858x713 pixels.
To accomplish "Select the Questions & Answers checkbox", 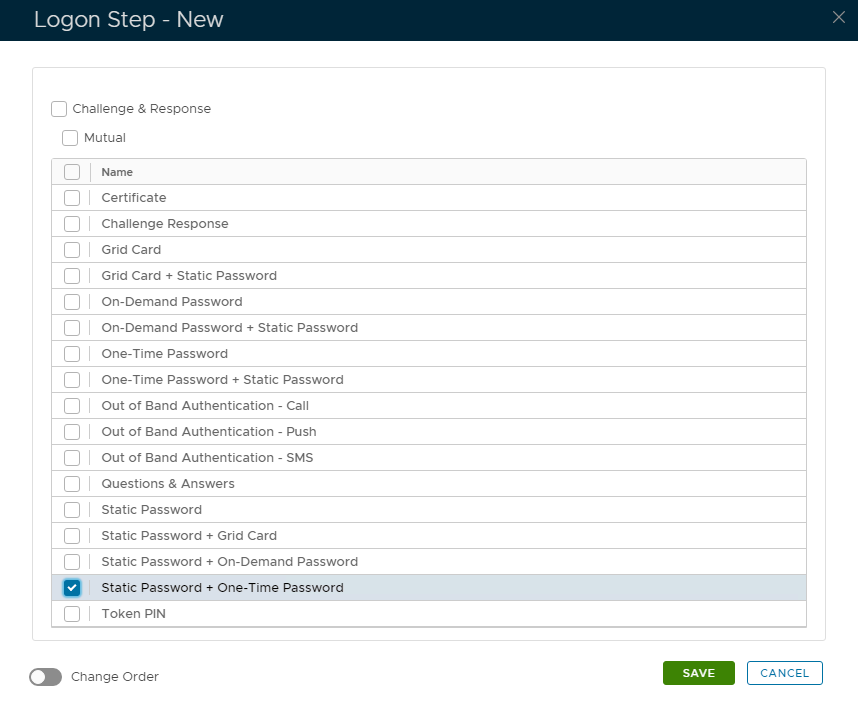I will point(72,484).
